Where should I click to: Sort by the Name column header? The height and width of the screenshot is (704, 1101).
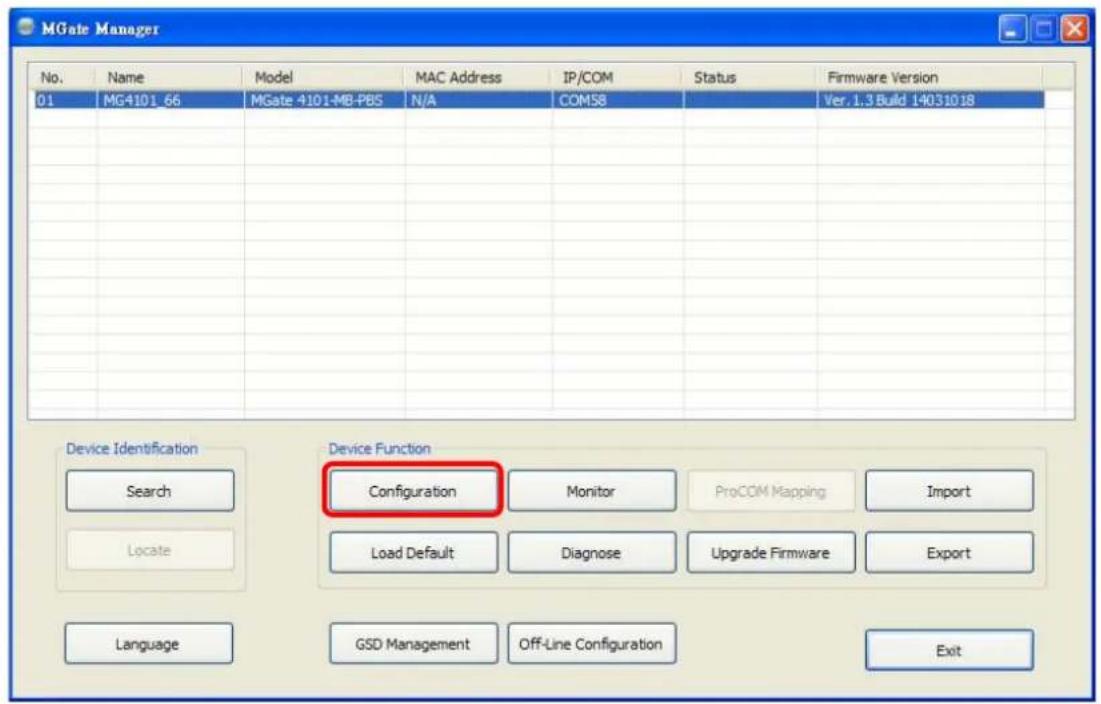click(x=169, y=77)
